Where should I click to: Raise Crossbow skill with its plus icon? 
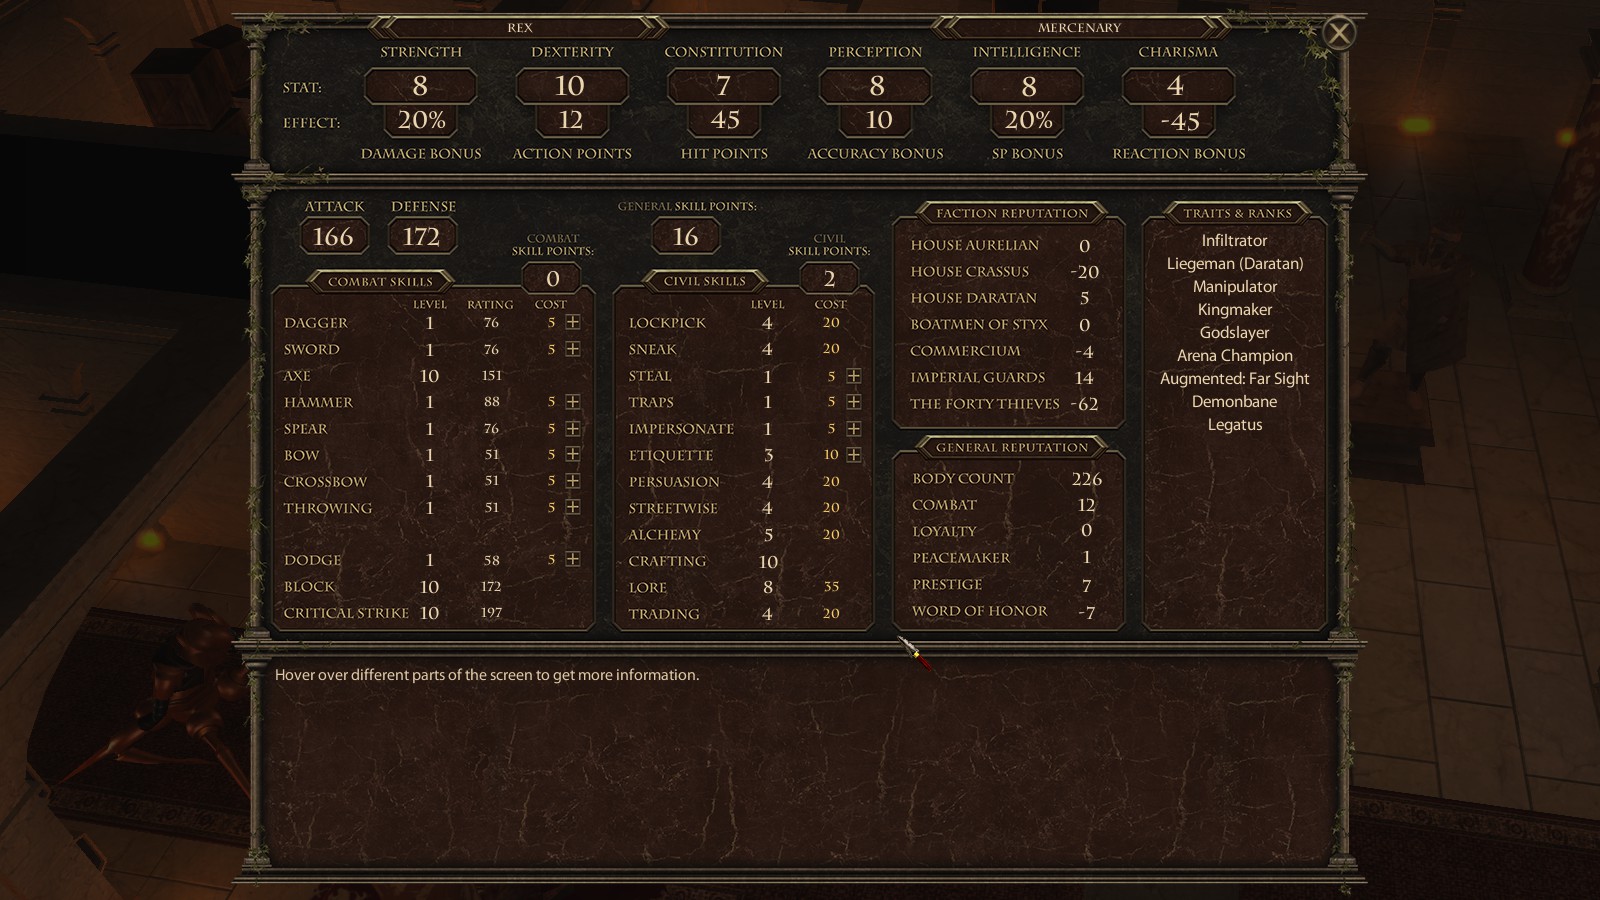click(x=572, y=481)
